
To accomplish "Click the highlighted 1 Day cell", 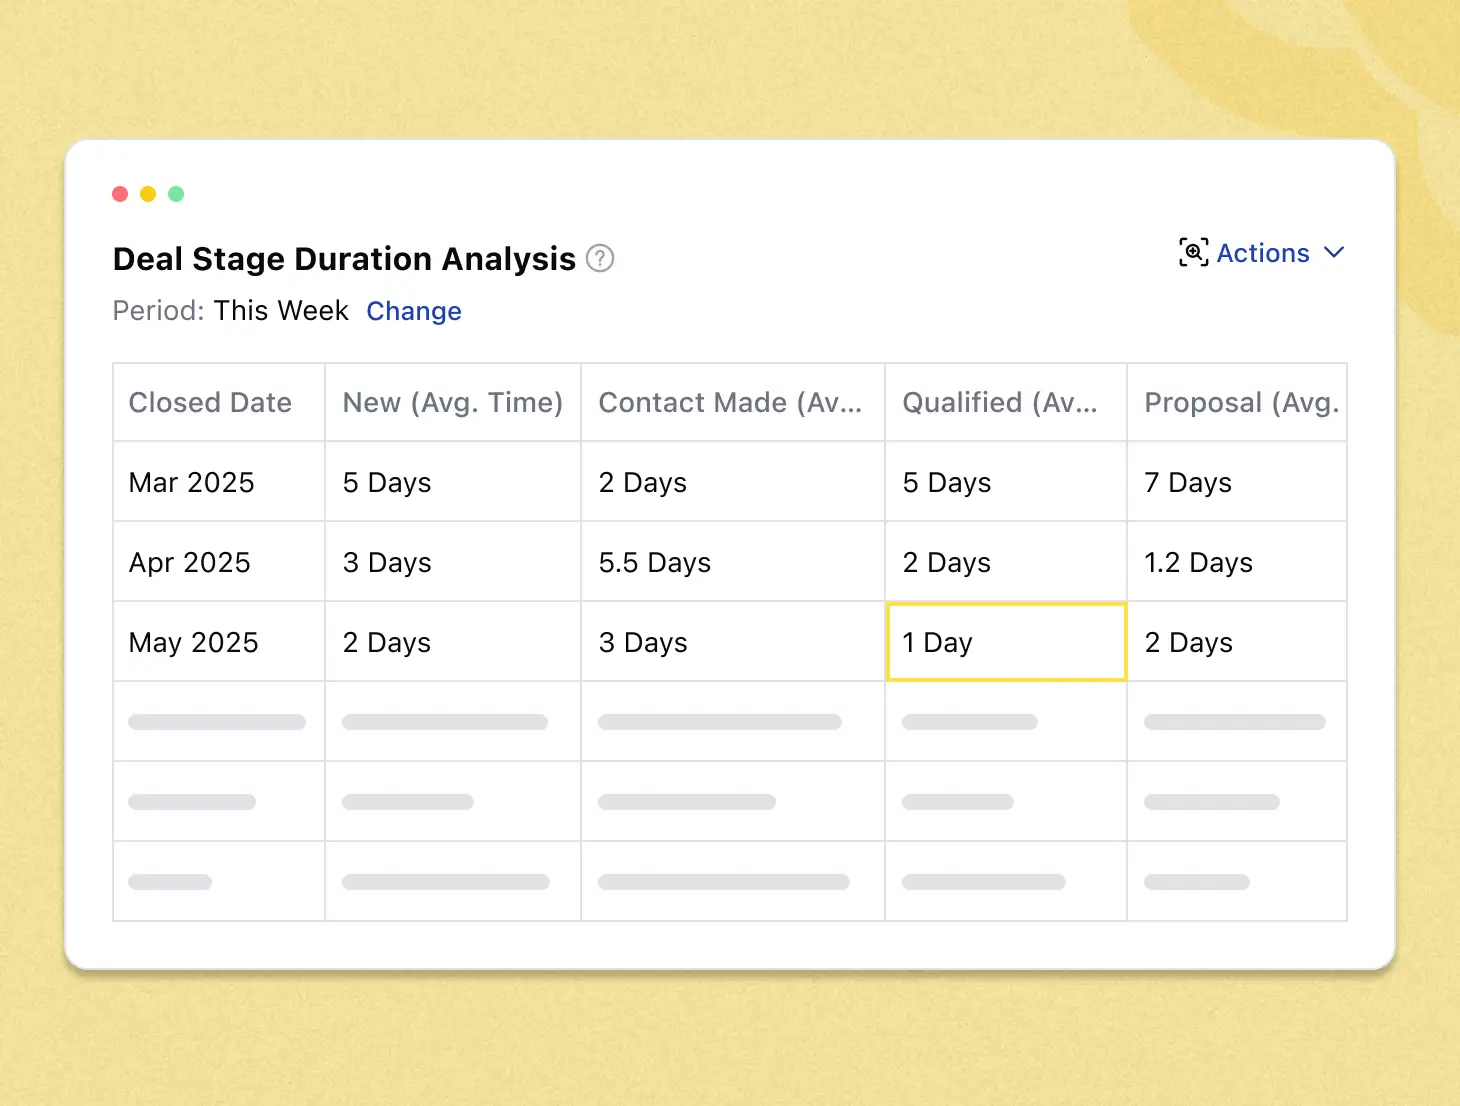I will click(1006, 642).
